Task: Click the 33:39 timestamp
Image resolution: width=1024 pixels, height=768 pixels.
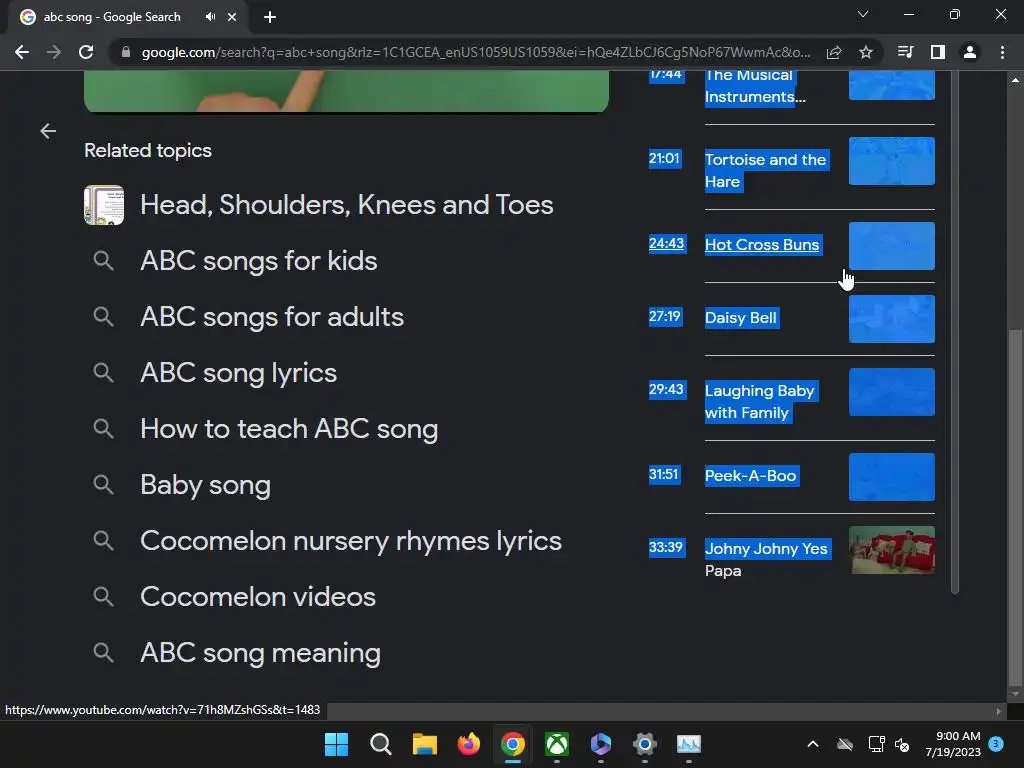Action: pos(666,548)
